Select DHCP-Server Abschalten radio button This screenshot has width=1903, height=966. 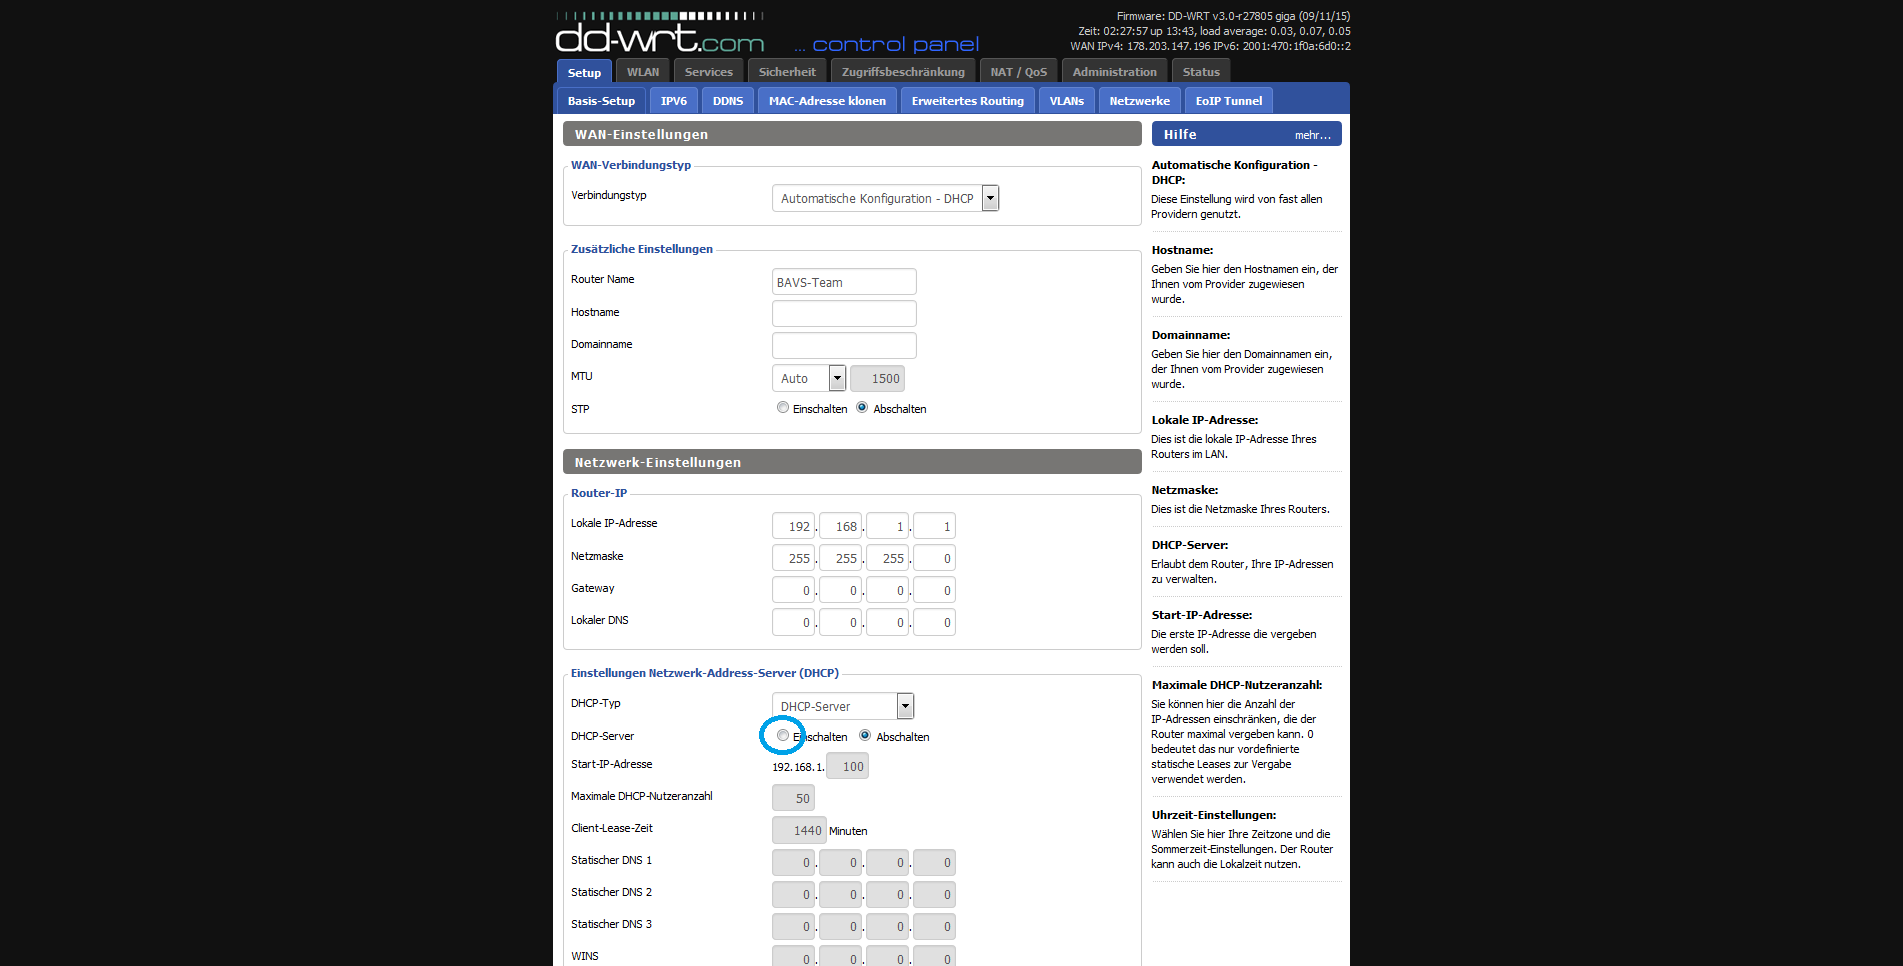click(865, 736)
